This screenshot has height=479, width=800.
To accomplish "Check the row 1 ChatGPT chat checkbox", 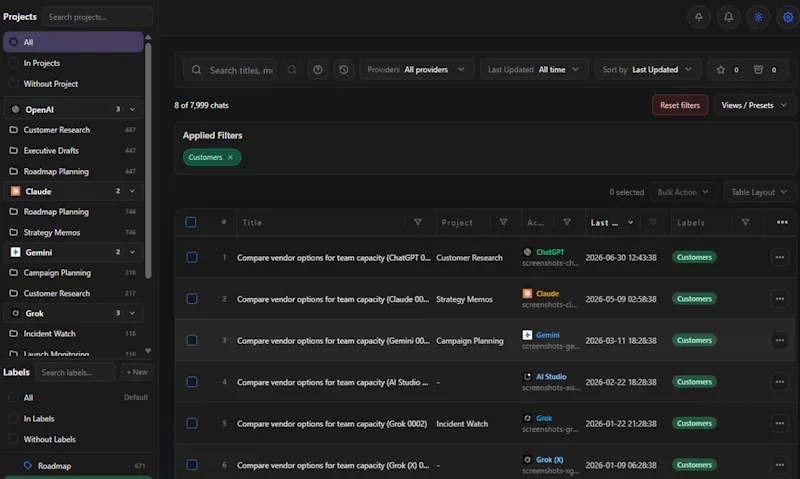I will click(192, 258).
